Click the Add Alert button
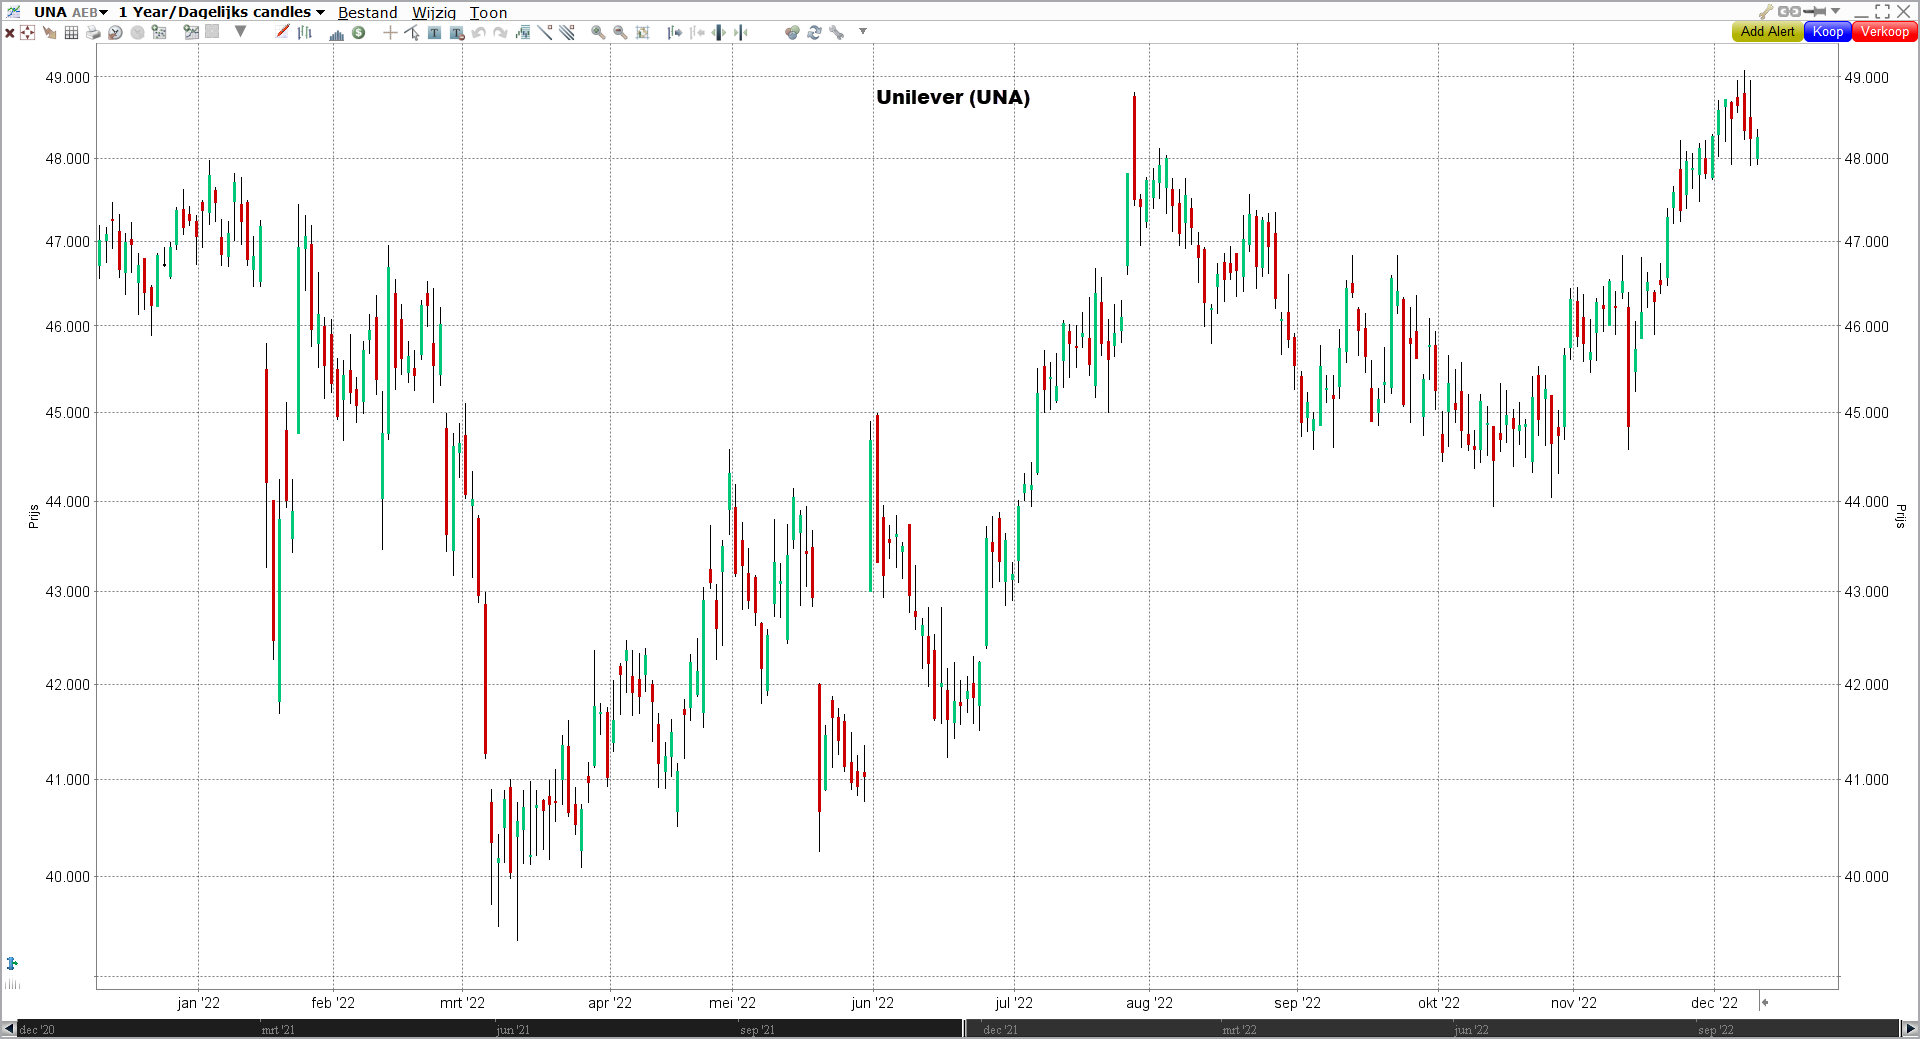Viewport: 1920px width, 1039px height. (1767, 32)
